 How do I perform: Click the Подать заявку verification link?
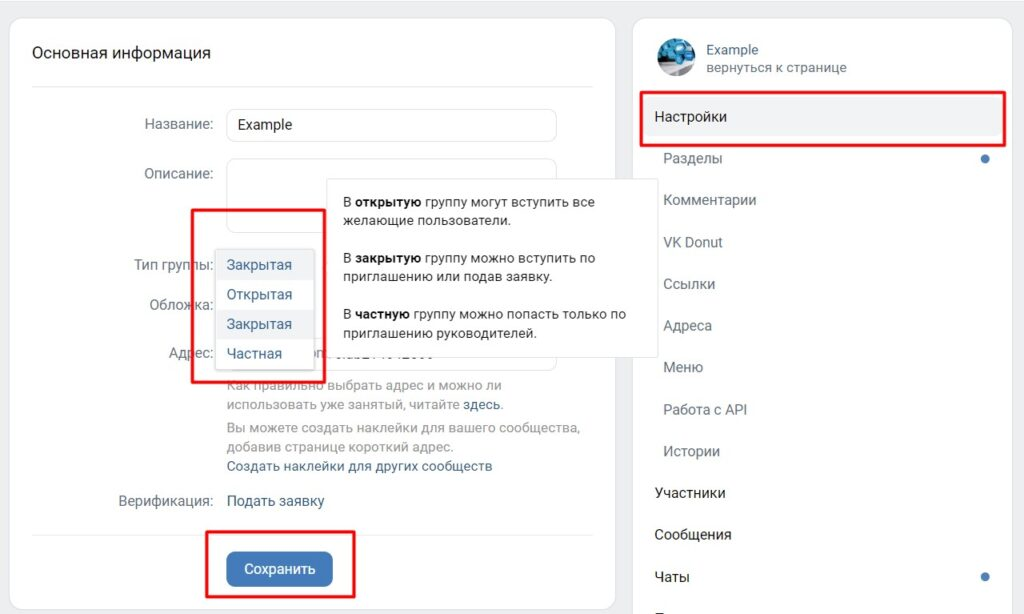tap(275, 501)
